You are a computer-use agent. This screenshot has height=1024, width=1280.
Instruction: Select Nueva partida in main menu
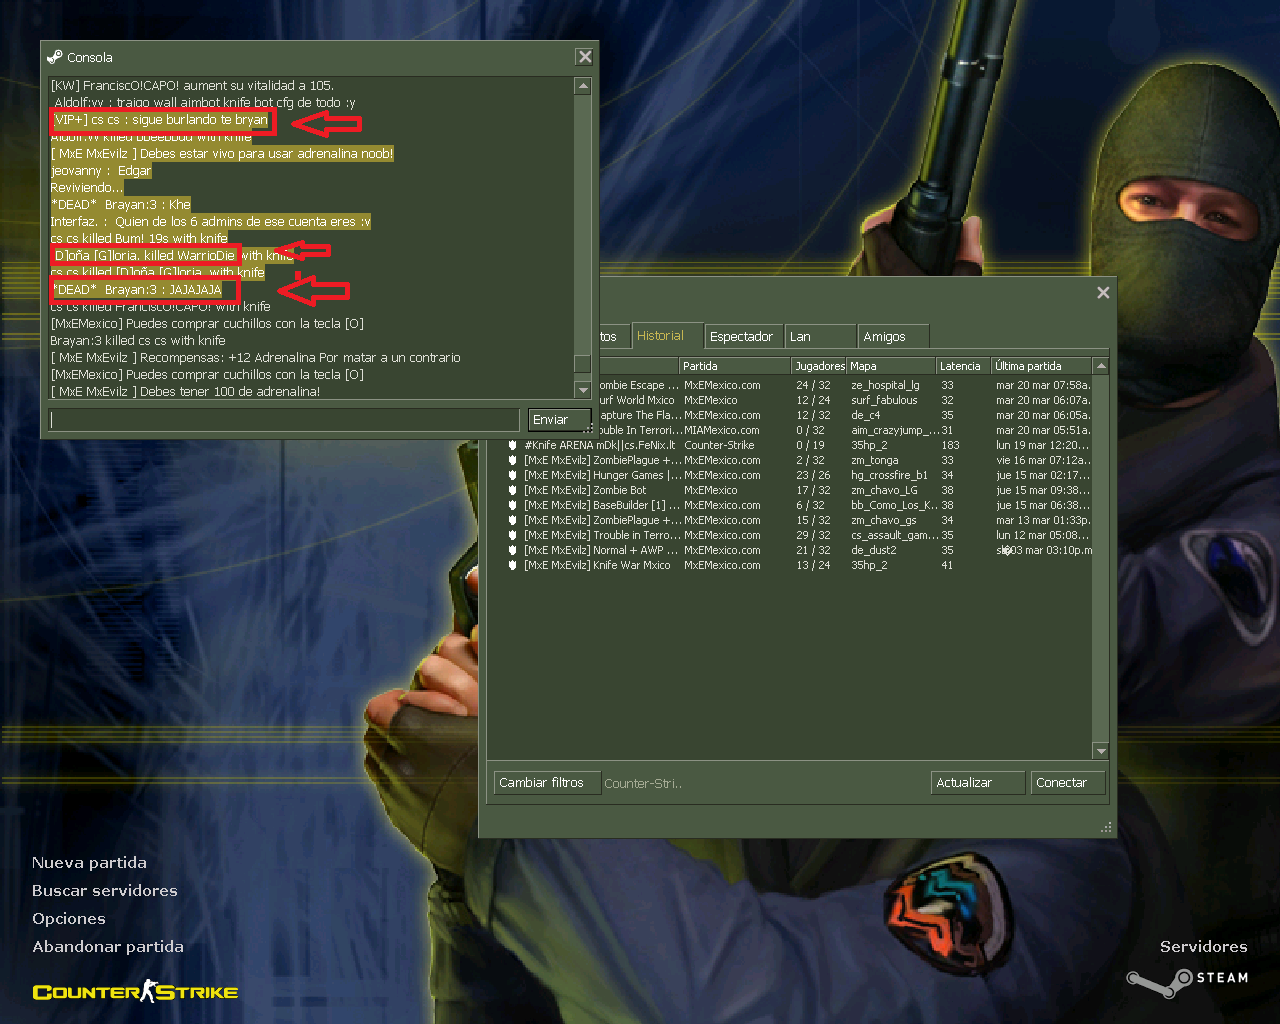[x=89, y=863]
